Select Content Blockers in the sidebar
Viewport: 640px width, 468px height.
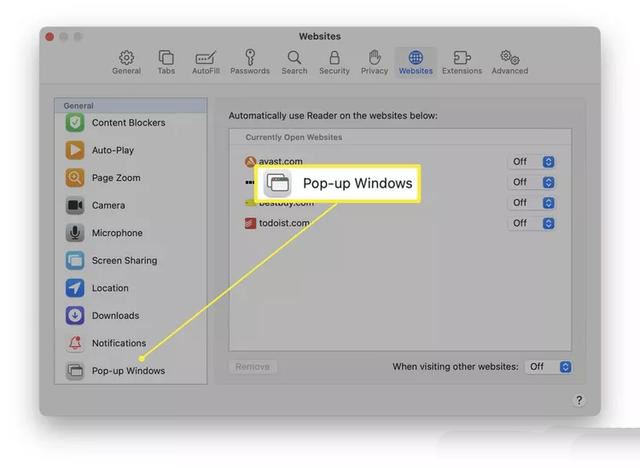[x=128, y=123]
